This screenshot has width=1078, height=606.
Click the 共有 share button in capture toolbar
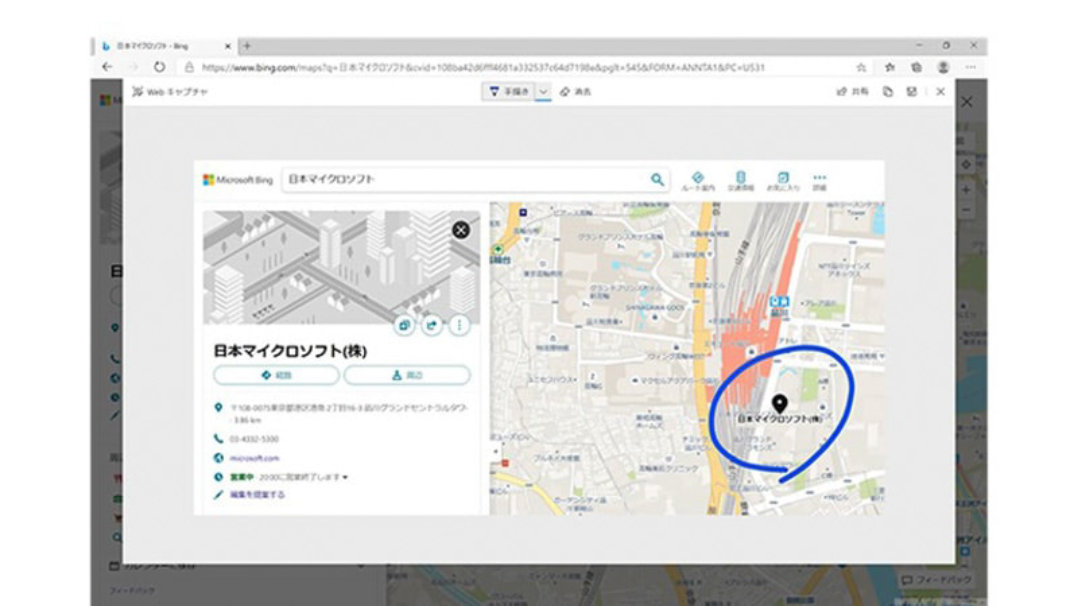click(852, 91)
